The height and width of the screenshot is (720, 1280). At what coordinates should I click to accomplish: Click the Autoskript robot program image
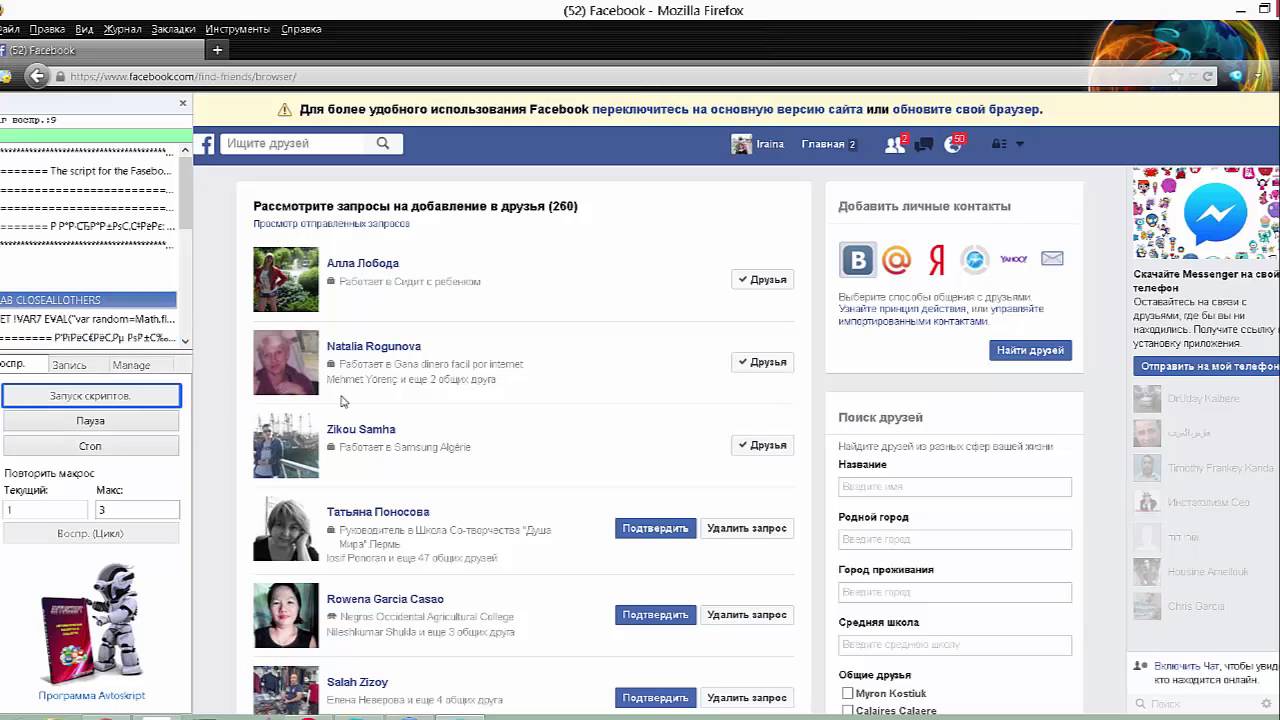click(92, 622)
